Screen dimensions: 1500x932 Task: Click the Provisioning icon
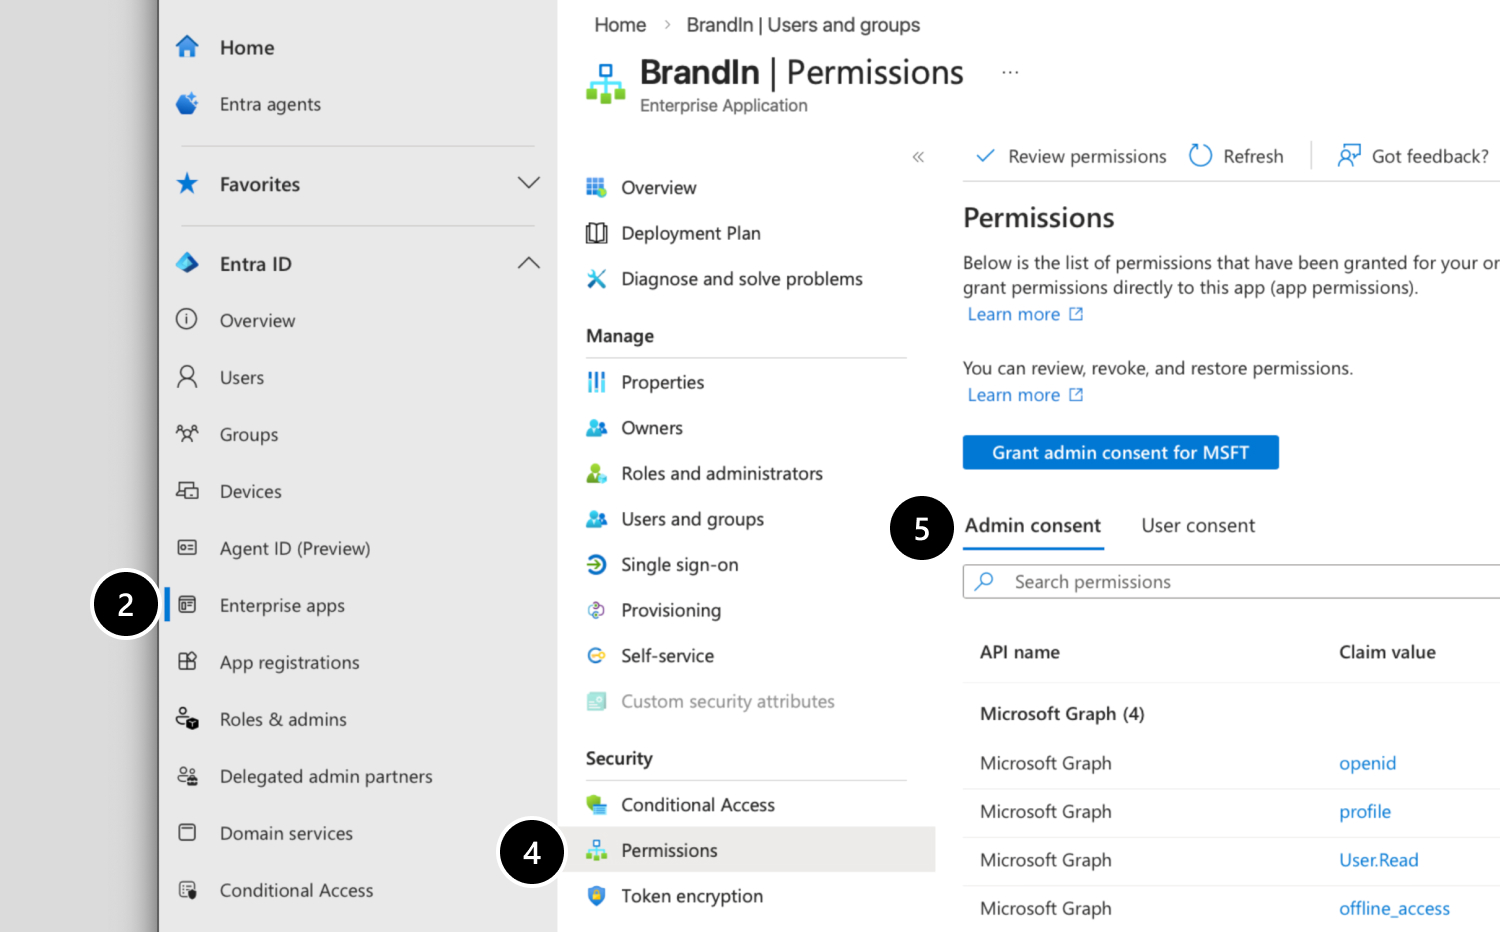coord(596,610)
